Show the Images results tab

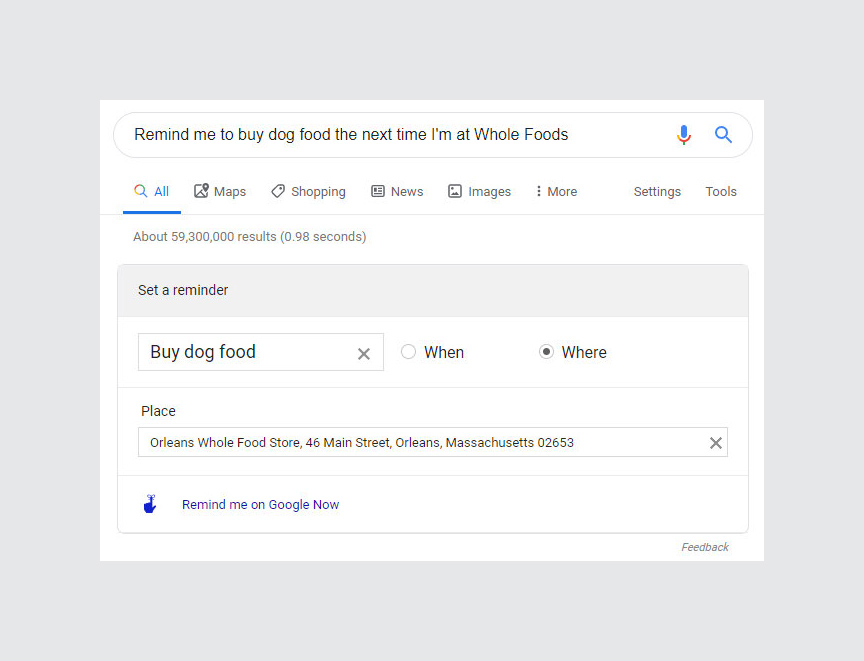479,192
